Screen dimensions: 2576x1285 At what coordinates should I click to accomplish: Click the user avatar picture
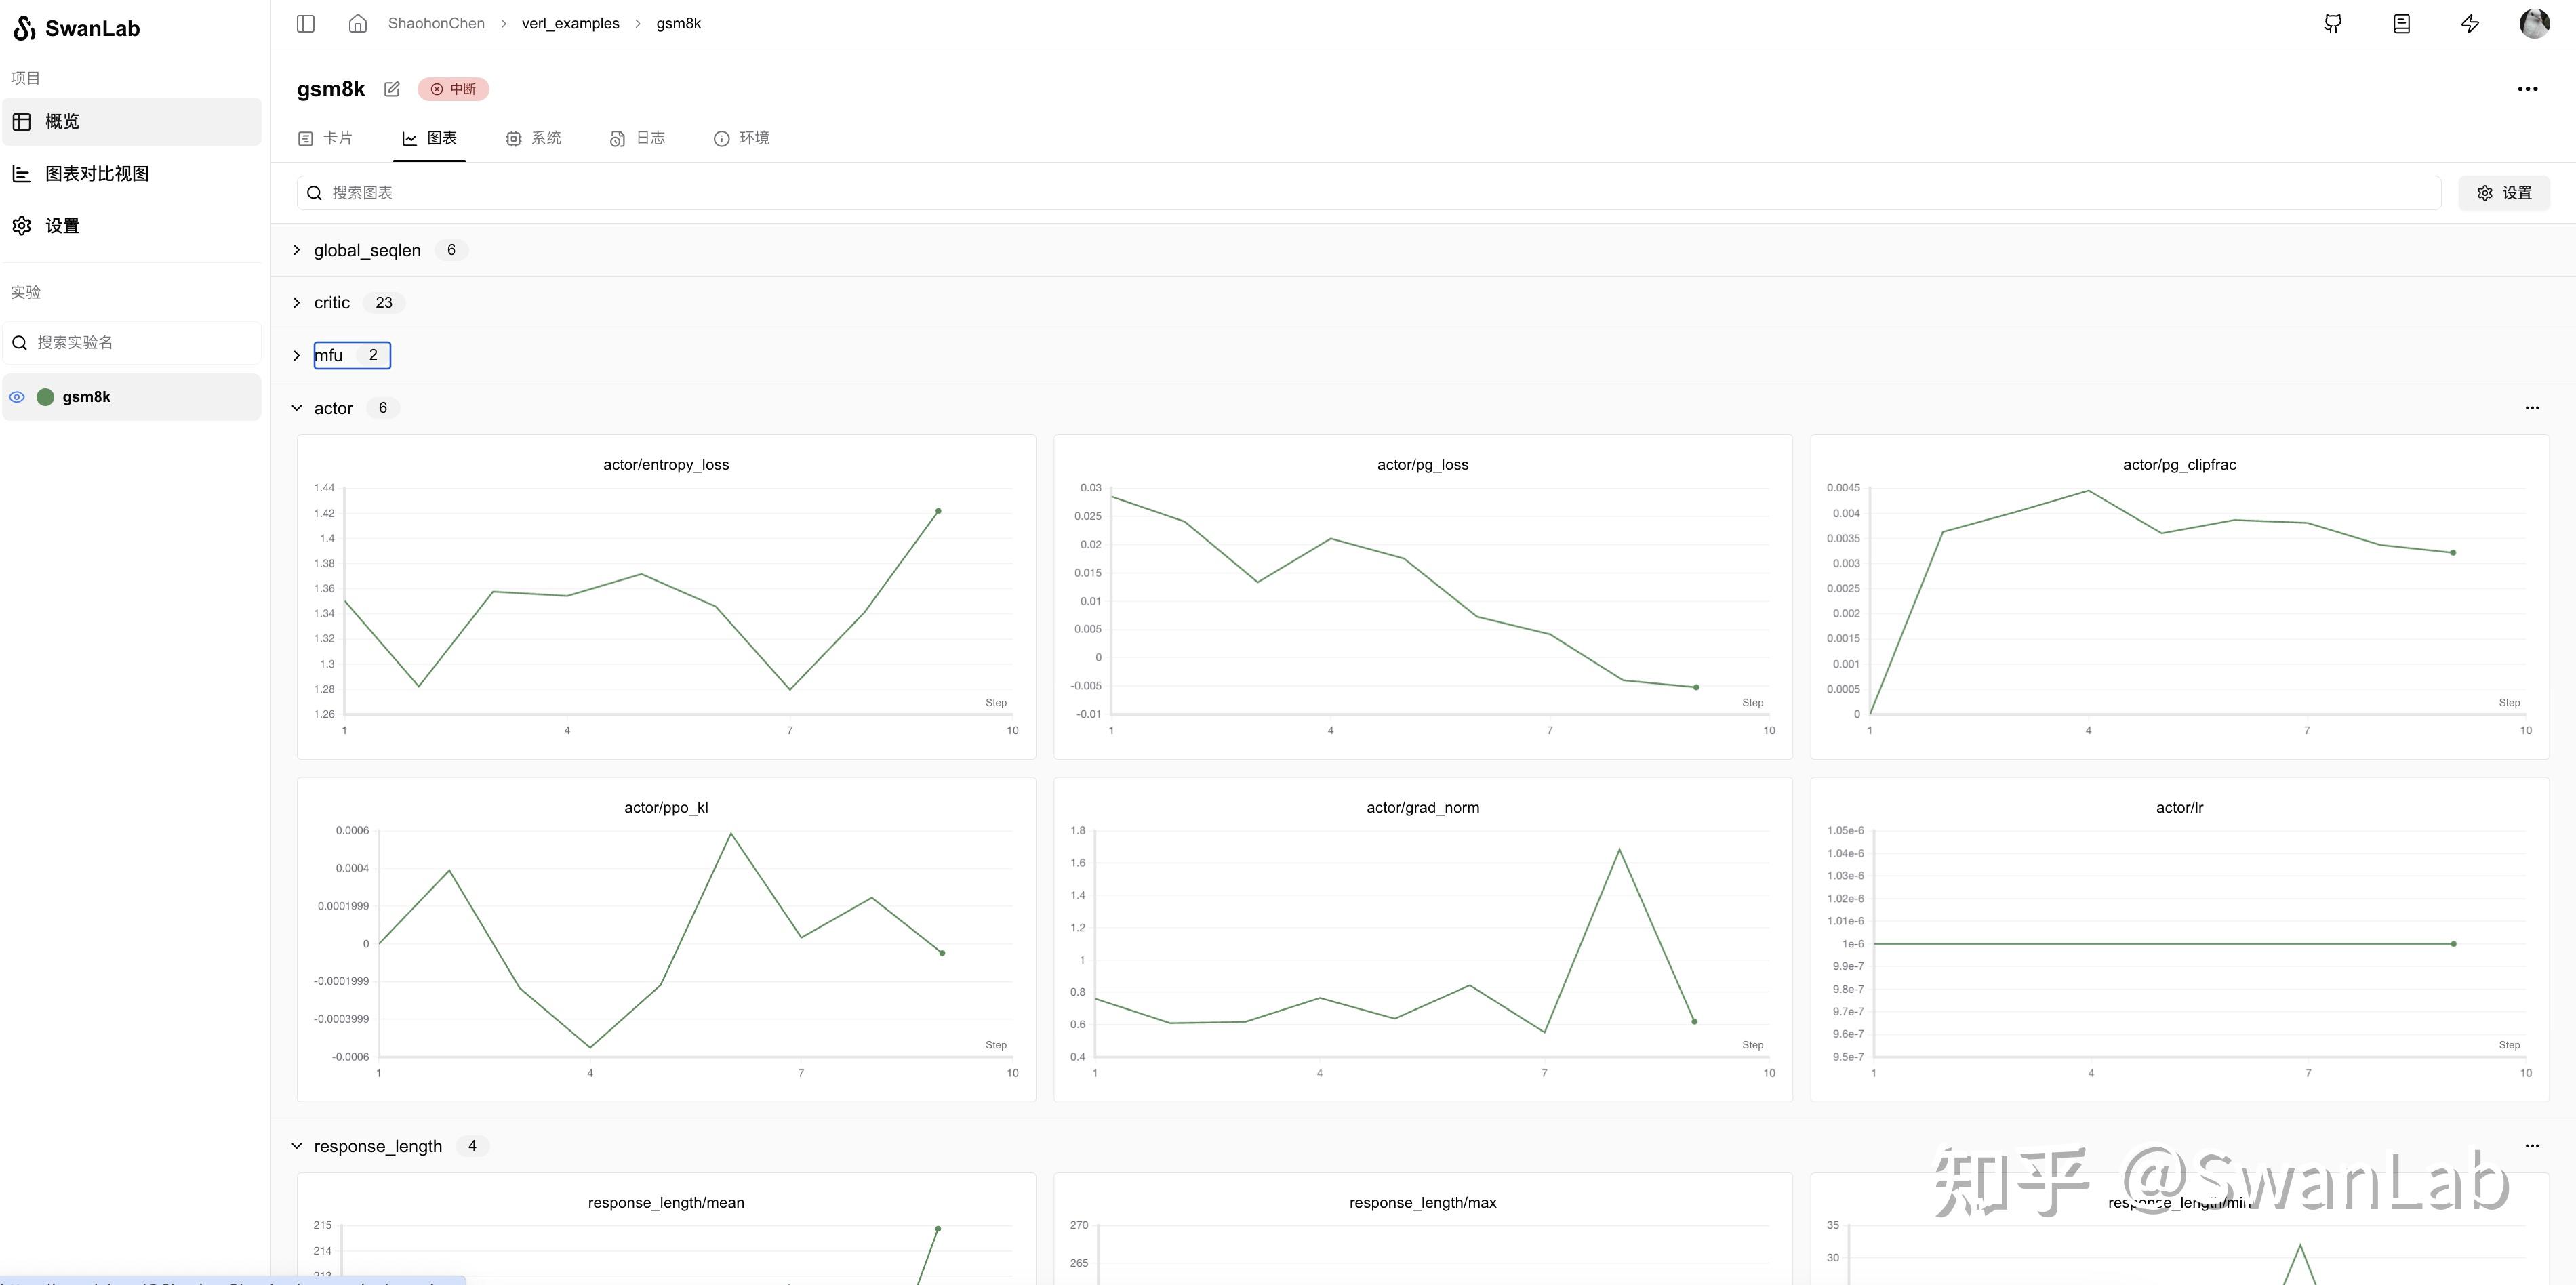(x=2534, y=23)
